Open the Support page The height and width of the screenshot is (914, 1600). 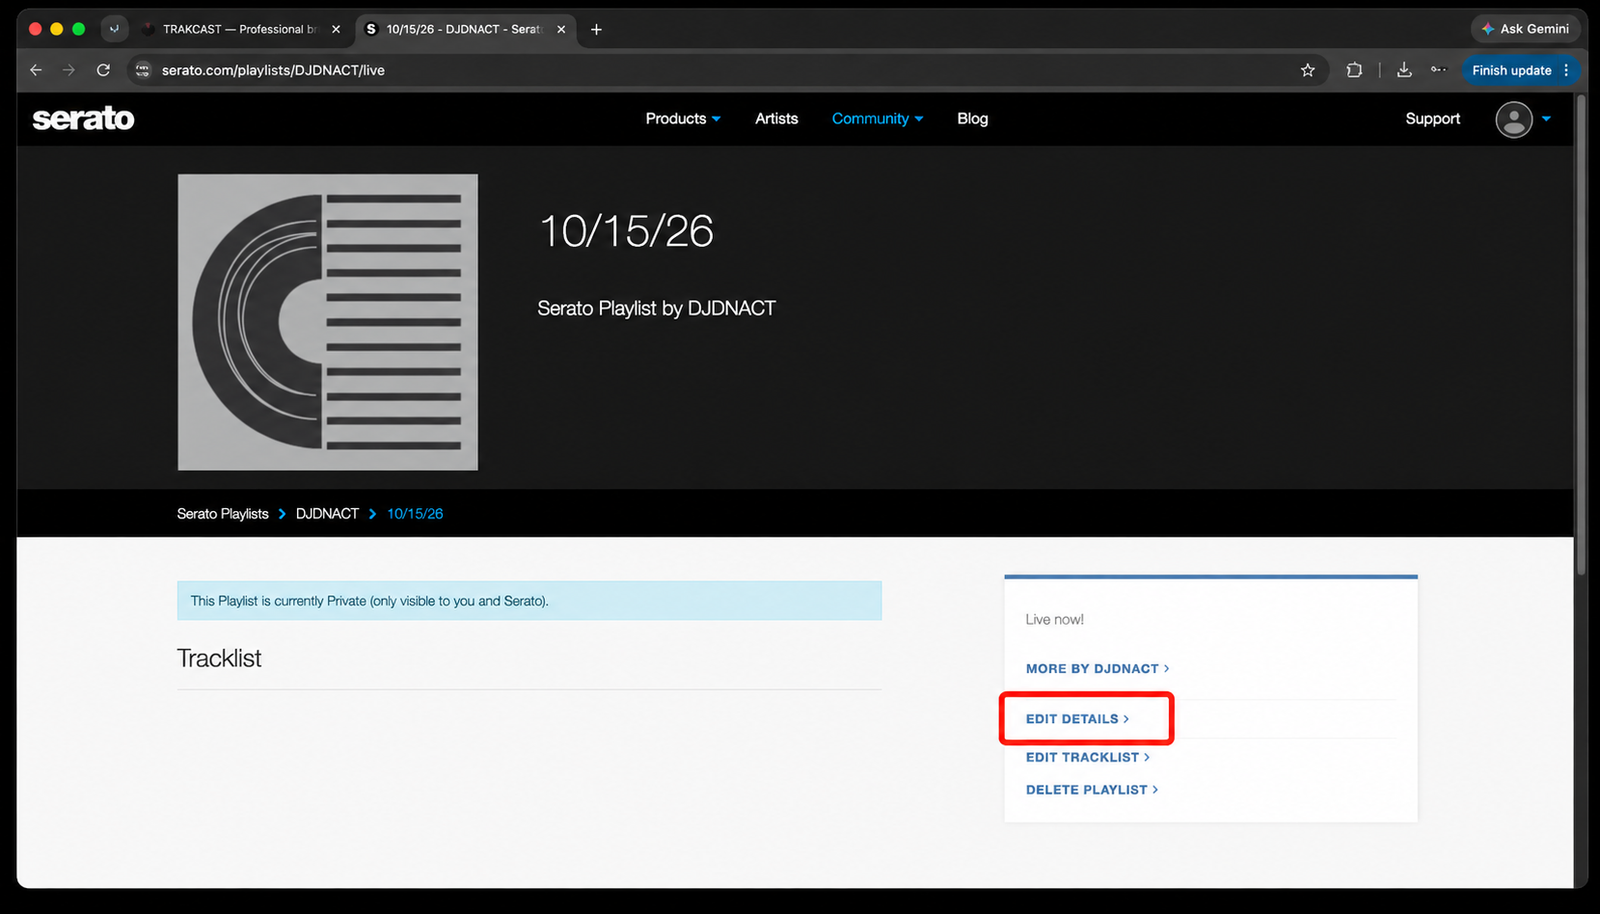(1432, 118)
